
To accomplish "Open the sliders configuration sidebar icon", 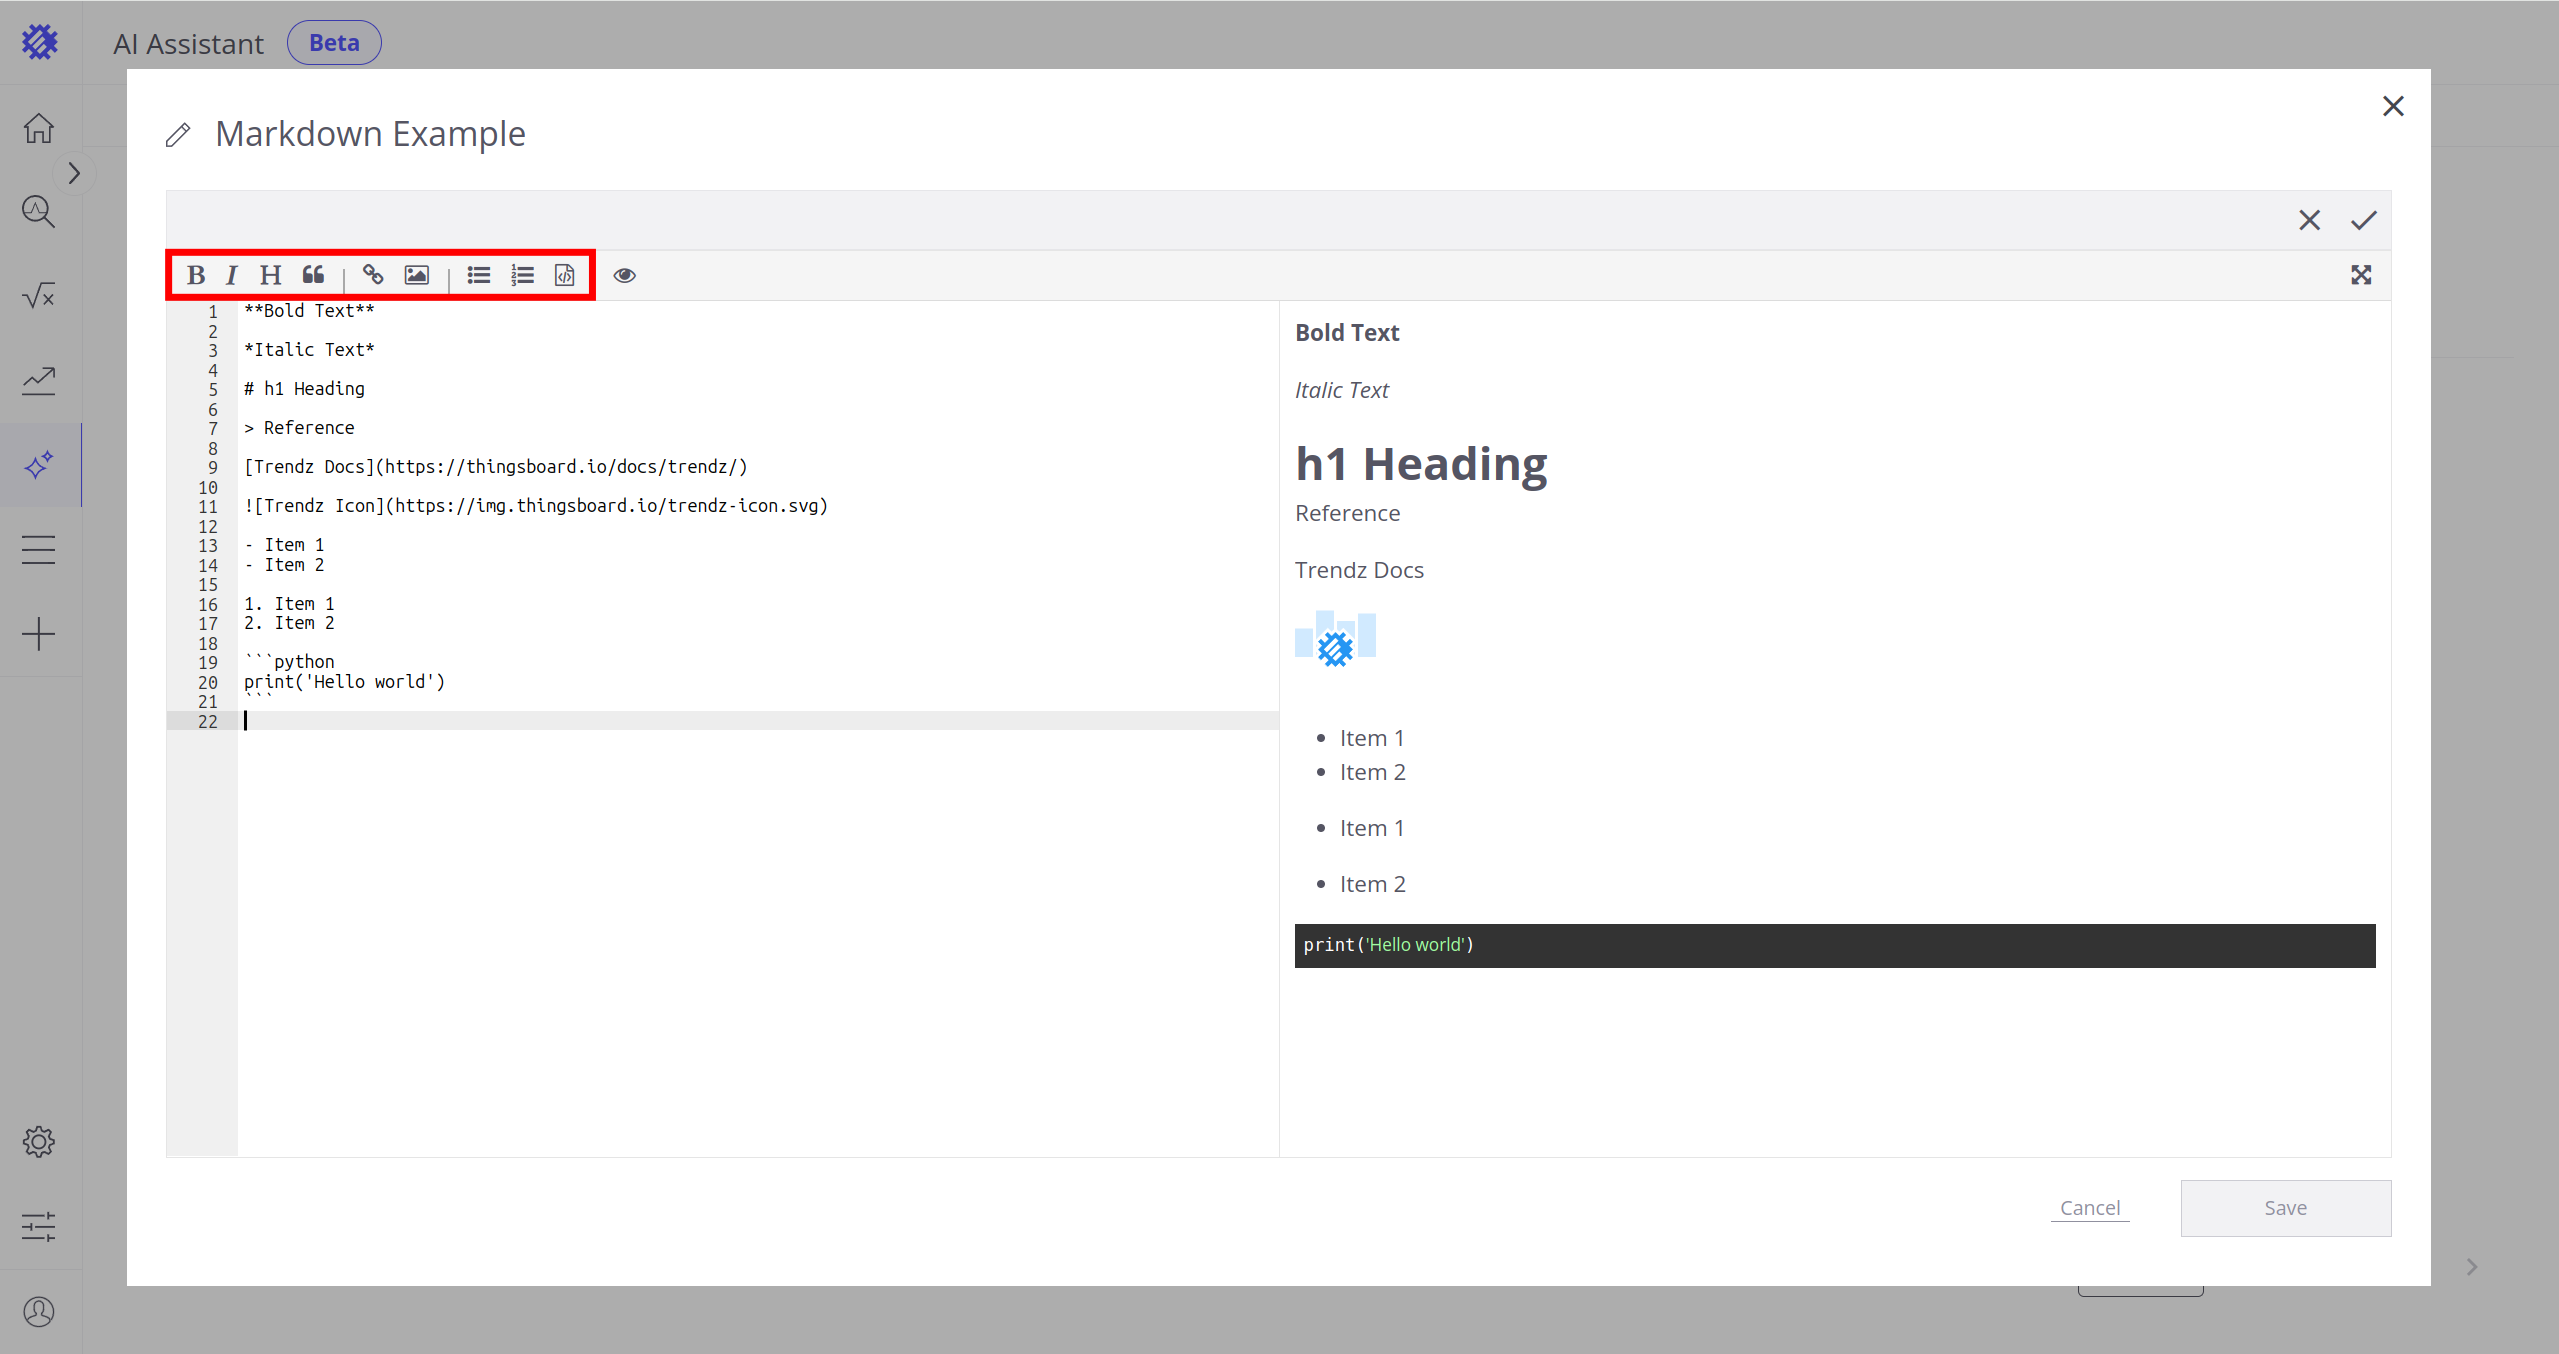I will pos(39,1226).
